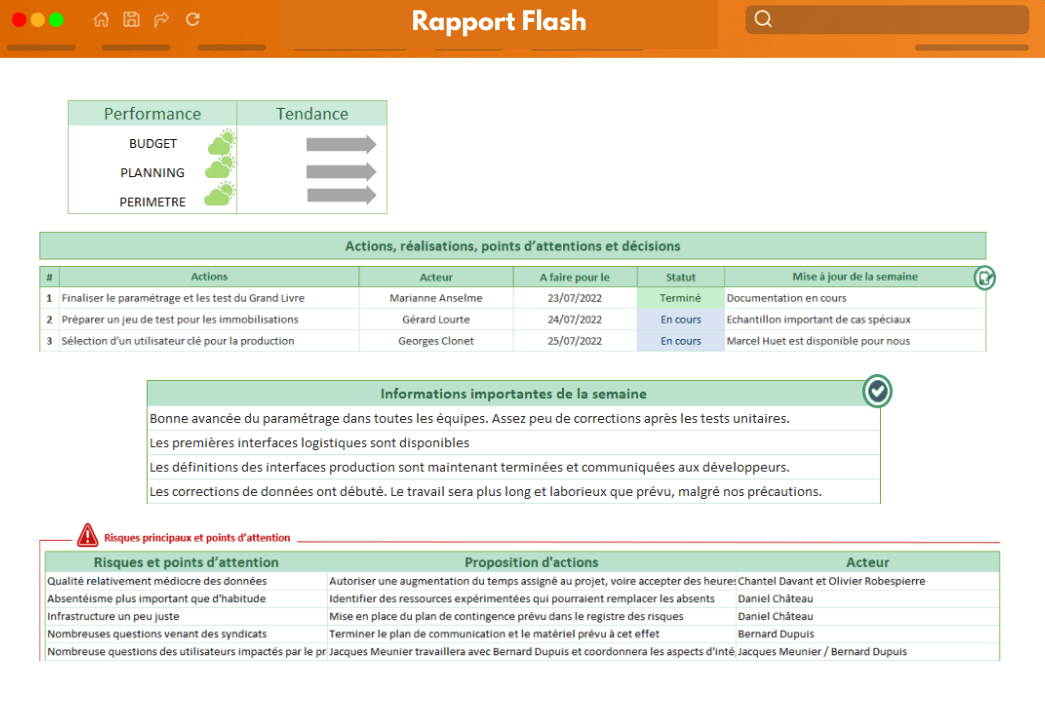Click the red warning triangle icon
This screenshot has height=727, width=1045.
[x=87, y=535]
